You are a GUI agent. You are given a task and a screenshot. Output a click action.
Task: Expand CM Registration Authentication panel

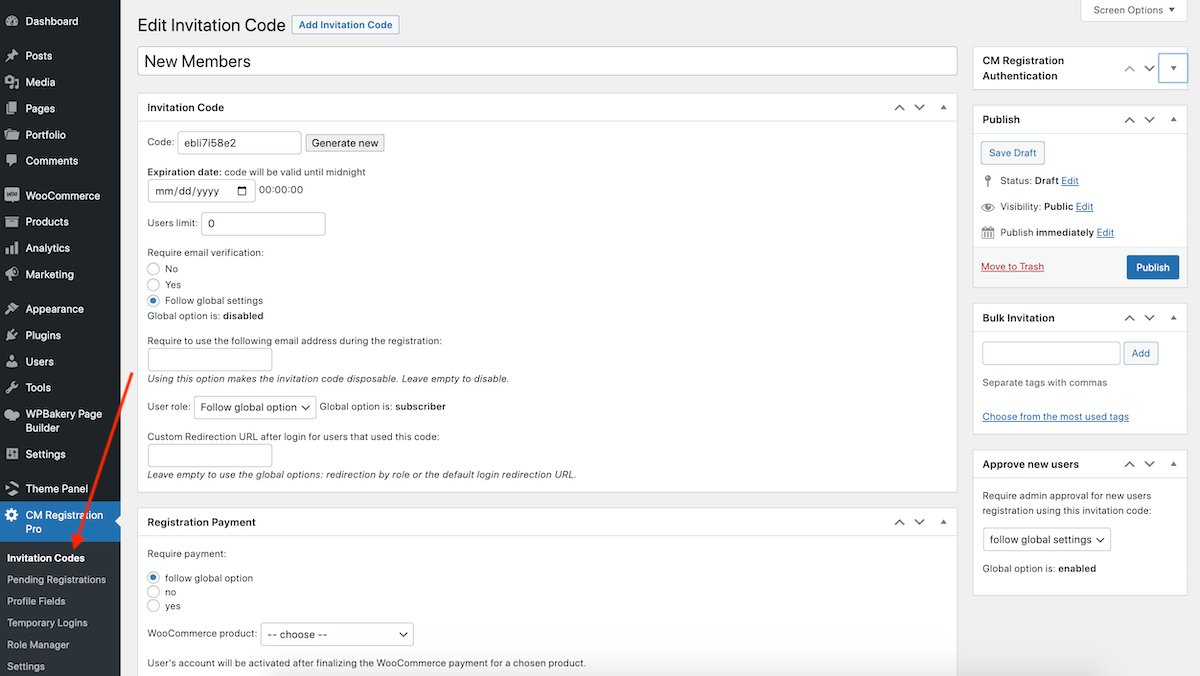[x=1173, y=68]
